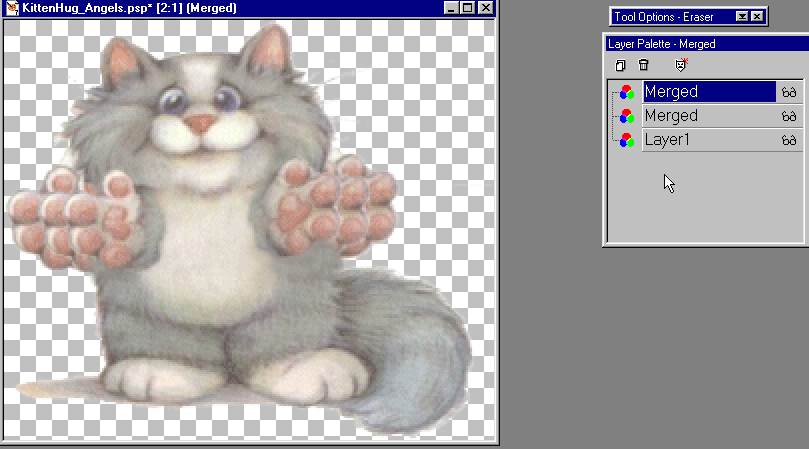Minimize the KittenHug_Angels.psp image window
809x449 pixels.
[x=451, y=8]
